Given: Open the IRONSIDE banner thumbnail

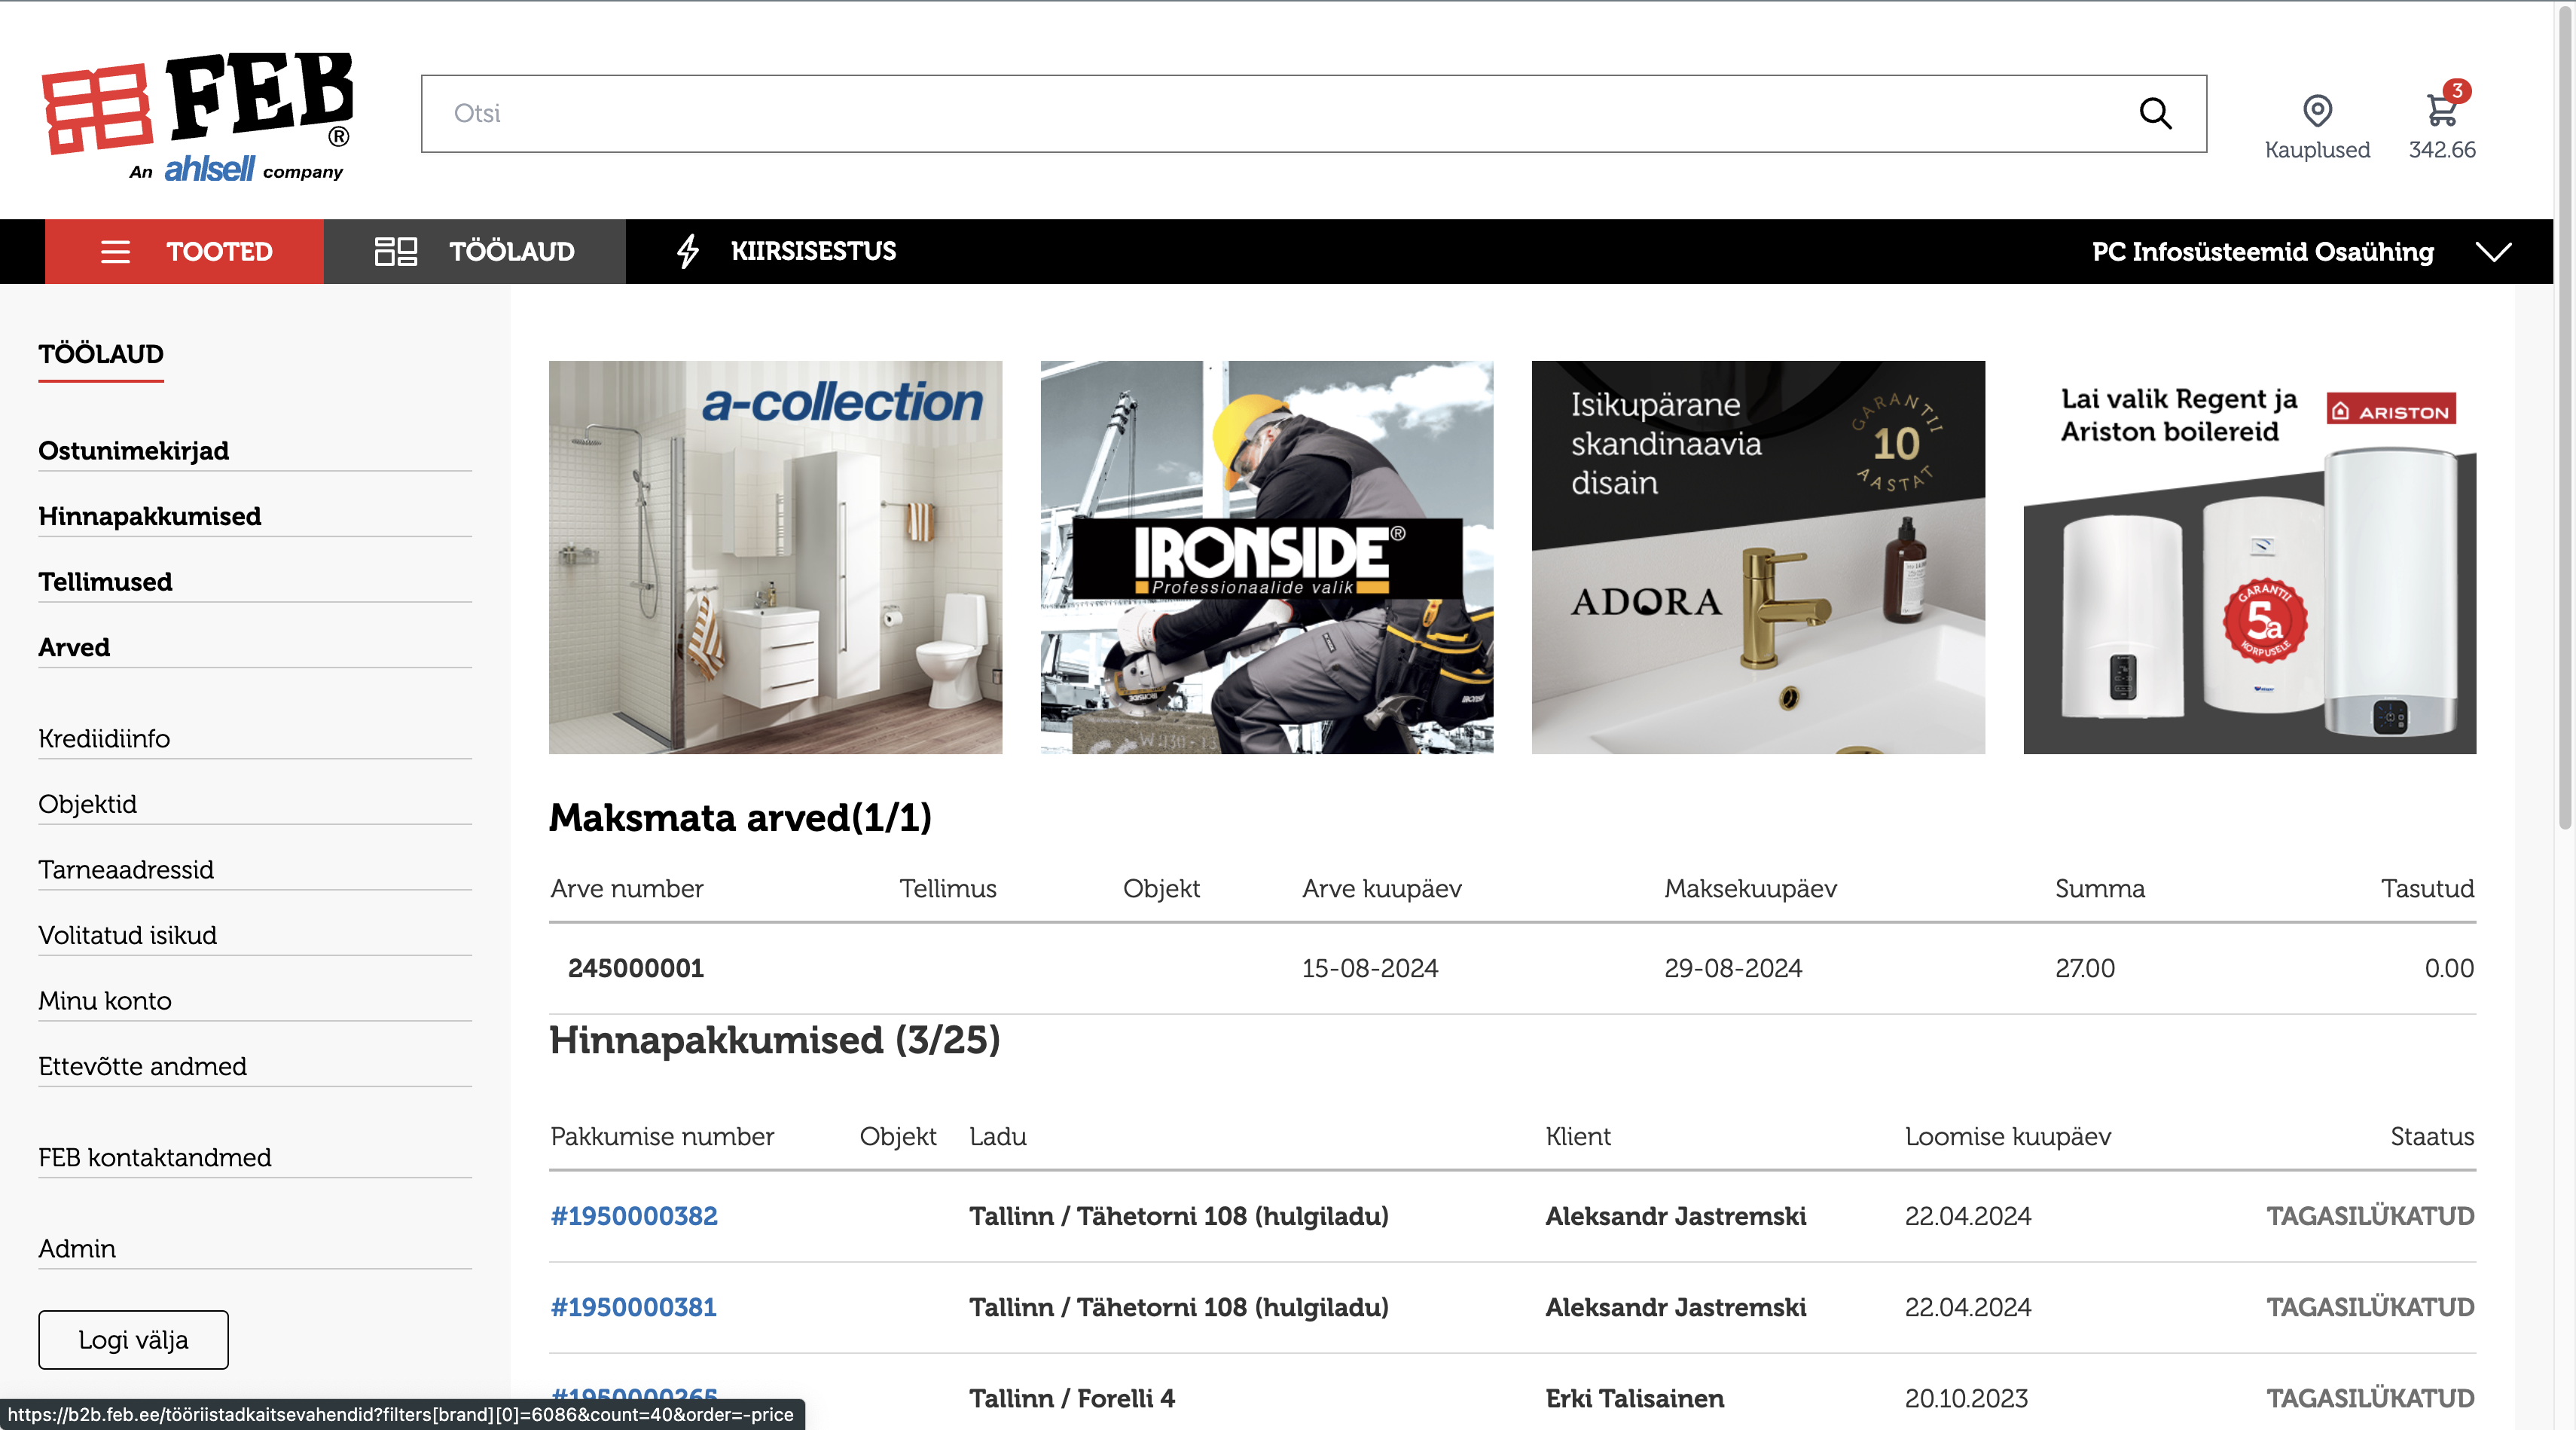Looking at the screenshot, I should pyautogui.click(x=1266, y=557).
